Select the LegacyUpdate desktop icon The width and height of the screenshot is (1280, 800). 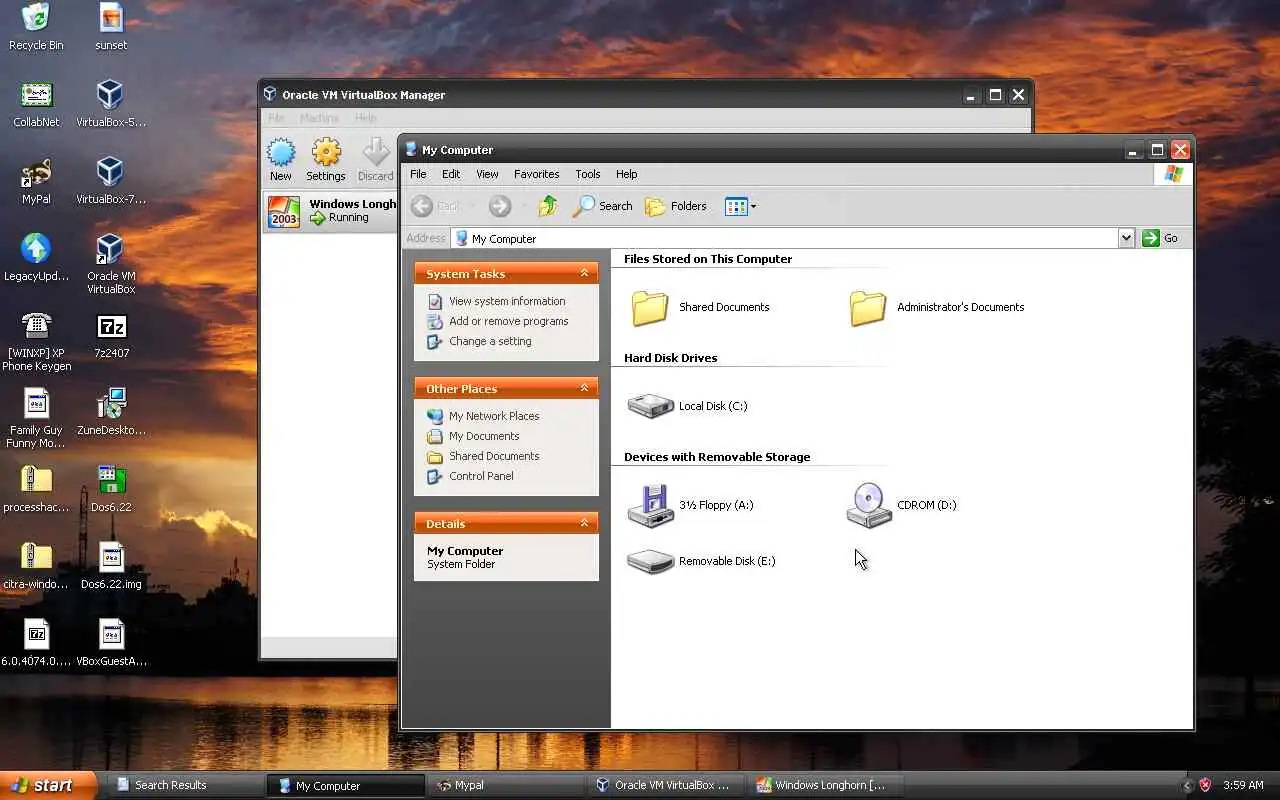point(36,258)
